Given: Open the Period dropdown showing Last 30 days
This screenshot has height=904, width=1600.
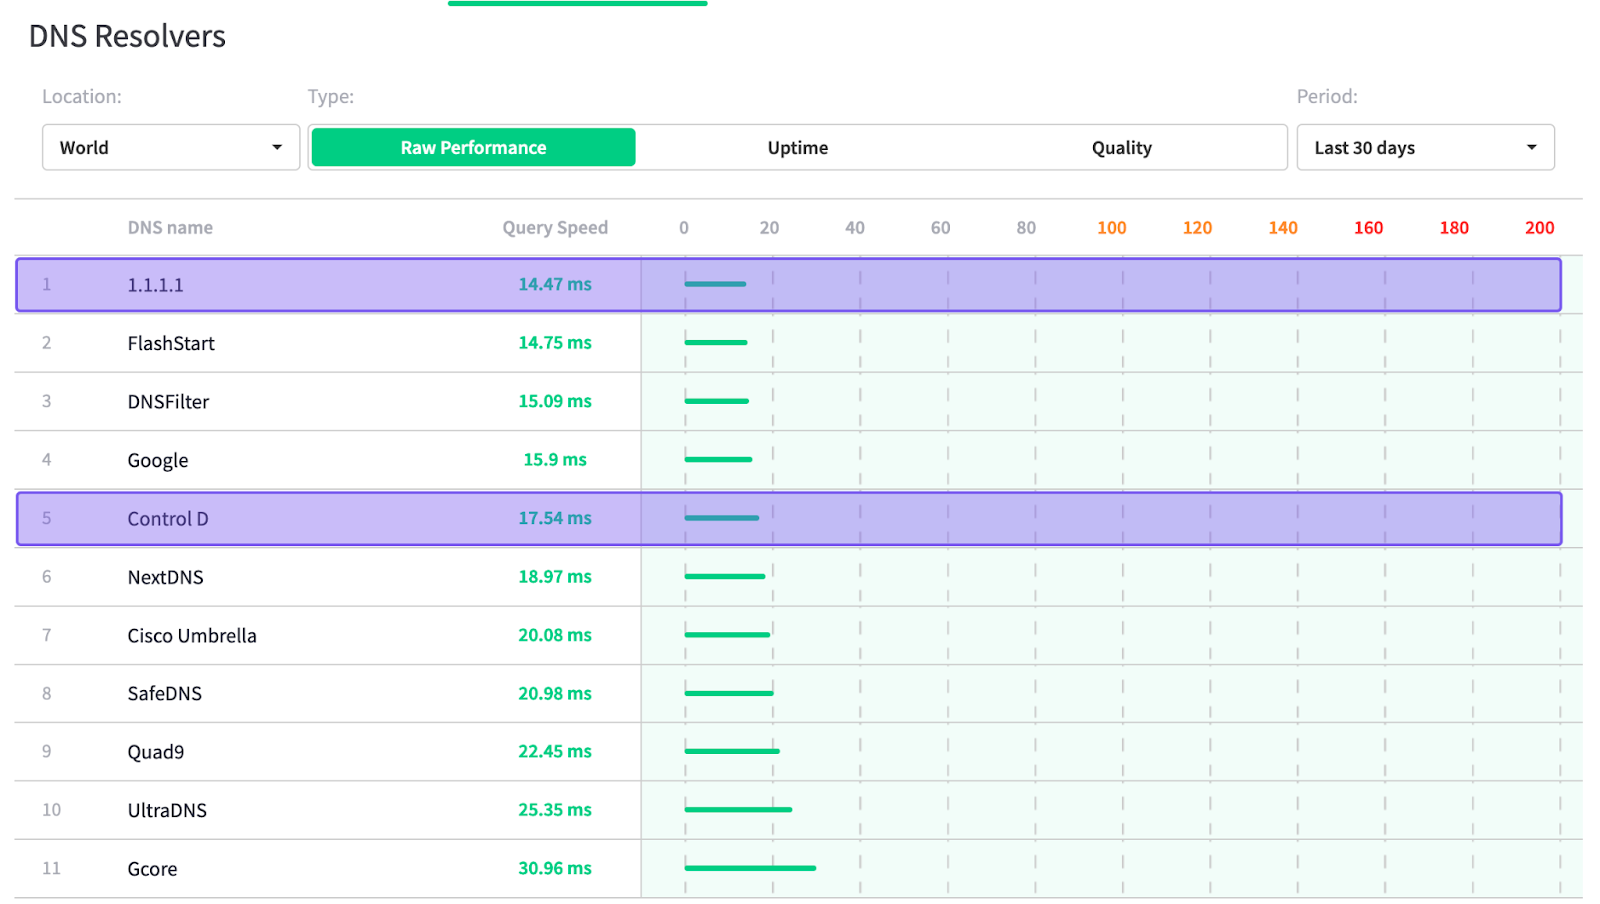Looking at the screenshot, I should (x=1425, y=147).
